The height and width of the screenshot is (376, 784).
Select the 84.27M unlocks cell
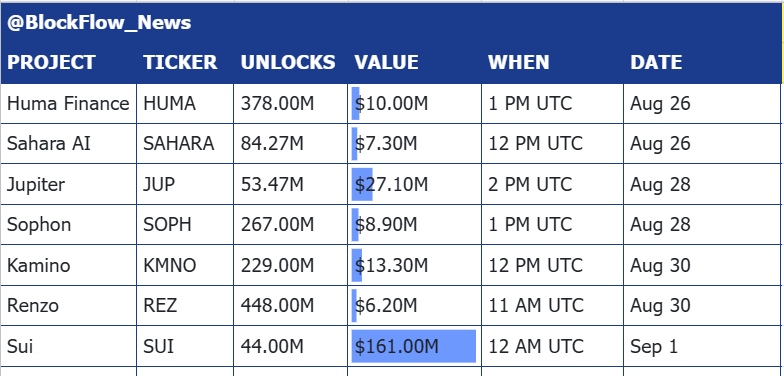(290, 144)
